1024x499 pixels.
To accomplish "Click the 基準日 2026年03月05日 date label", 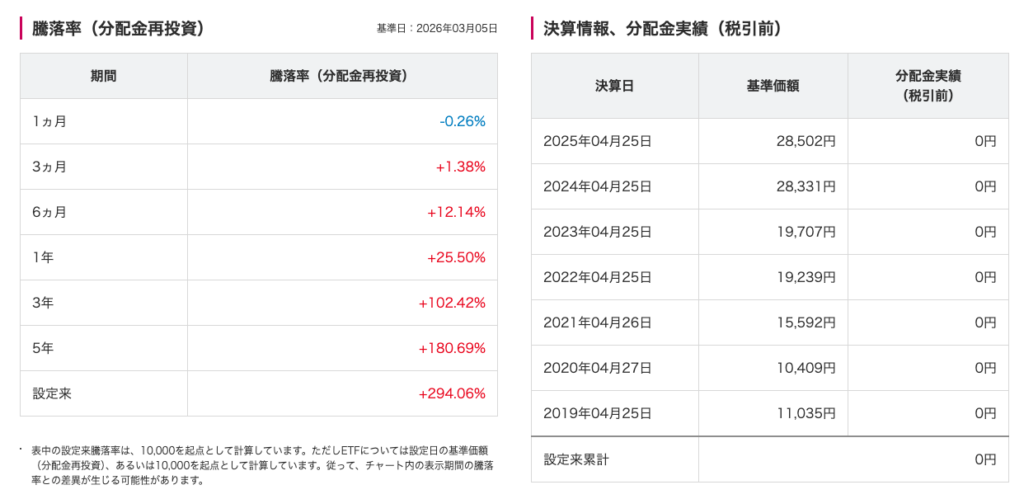I will [436, 28].
